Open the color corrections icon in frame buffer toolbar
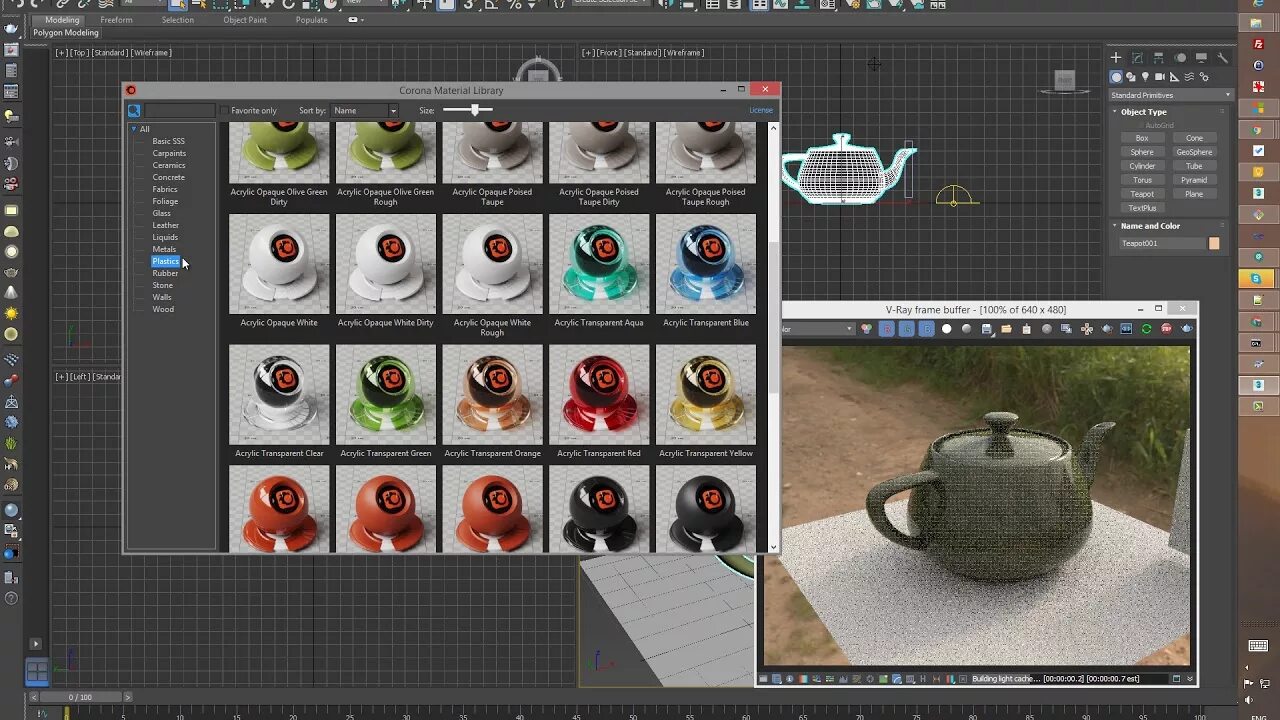 865,330
